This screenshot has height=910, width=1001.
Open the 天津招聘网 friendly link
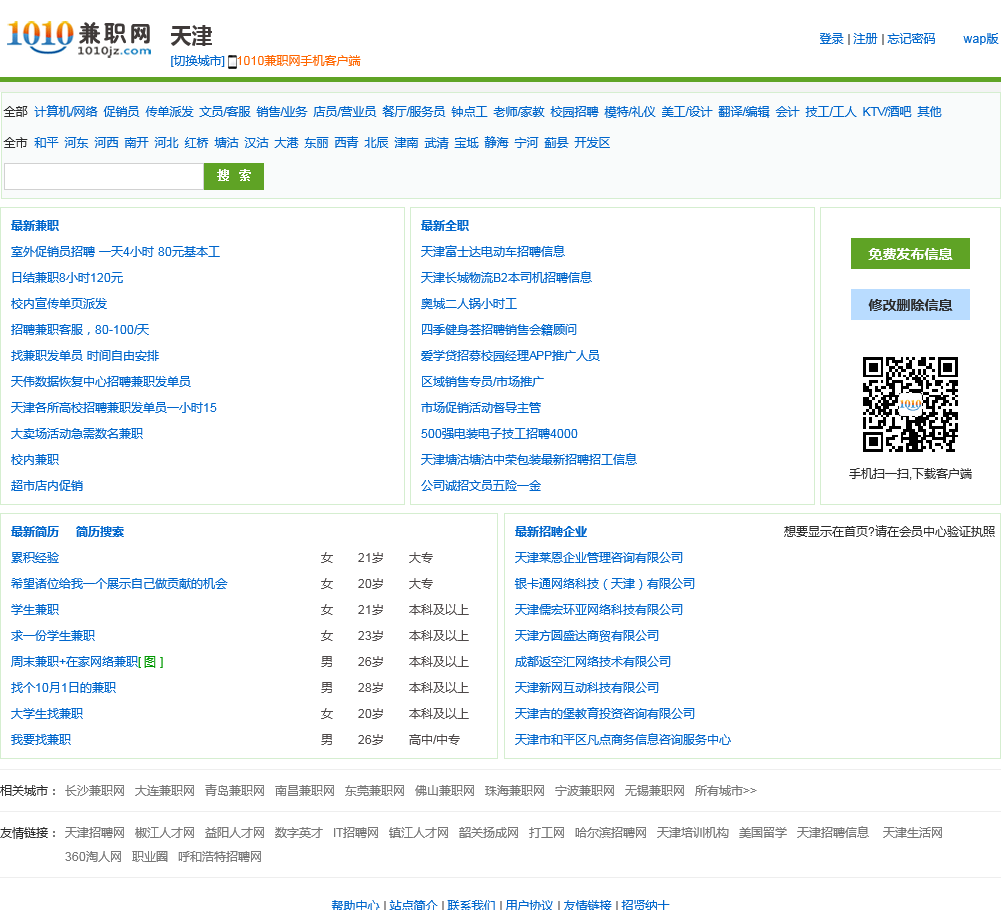[94, 833]
